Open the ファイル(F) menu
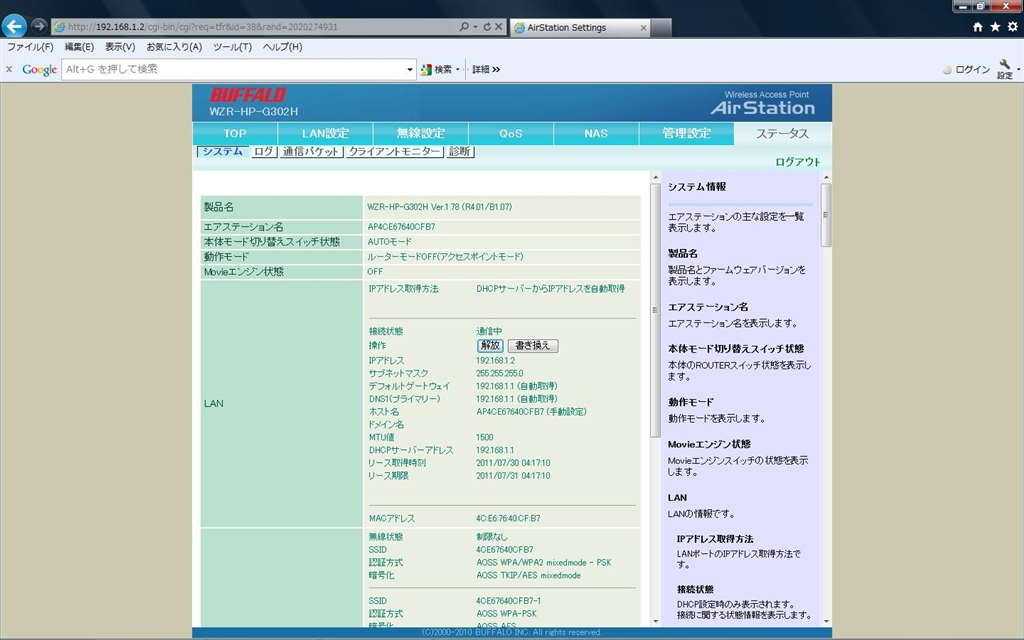 coord(30,47)
